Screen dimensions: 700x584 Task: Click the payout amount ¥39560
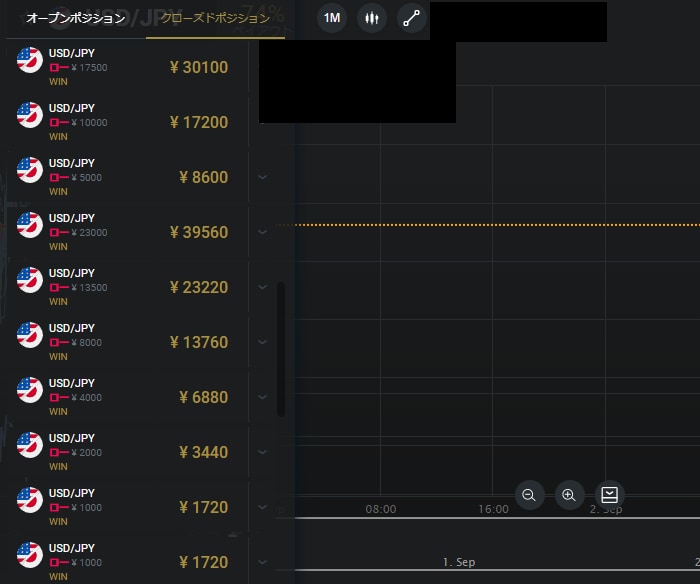coord(199,232)
